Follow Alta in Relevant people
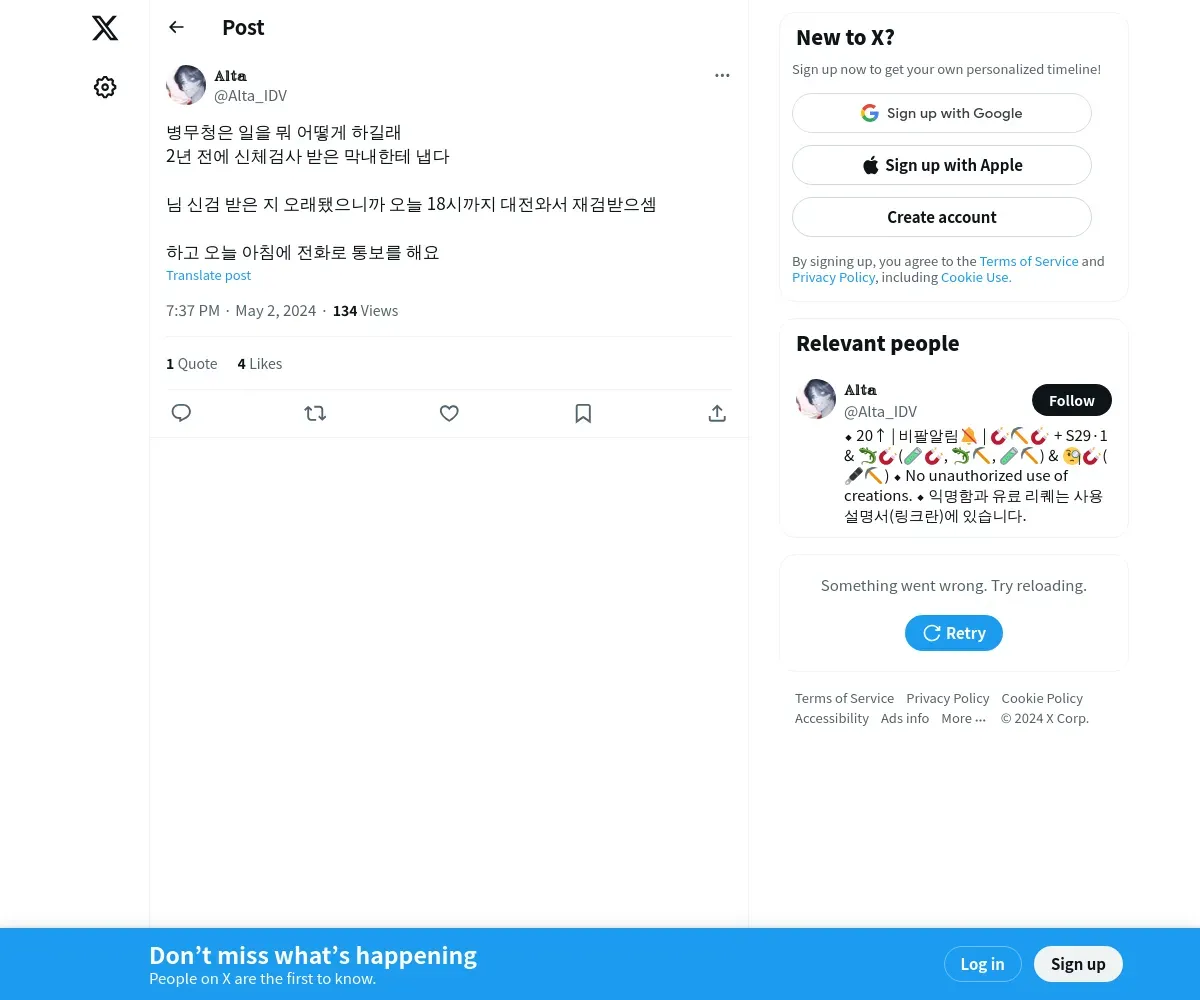This screenshot has width=1200, height=1000. tap(1071, 400)
